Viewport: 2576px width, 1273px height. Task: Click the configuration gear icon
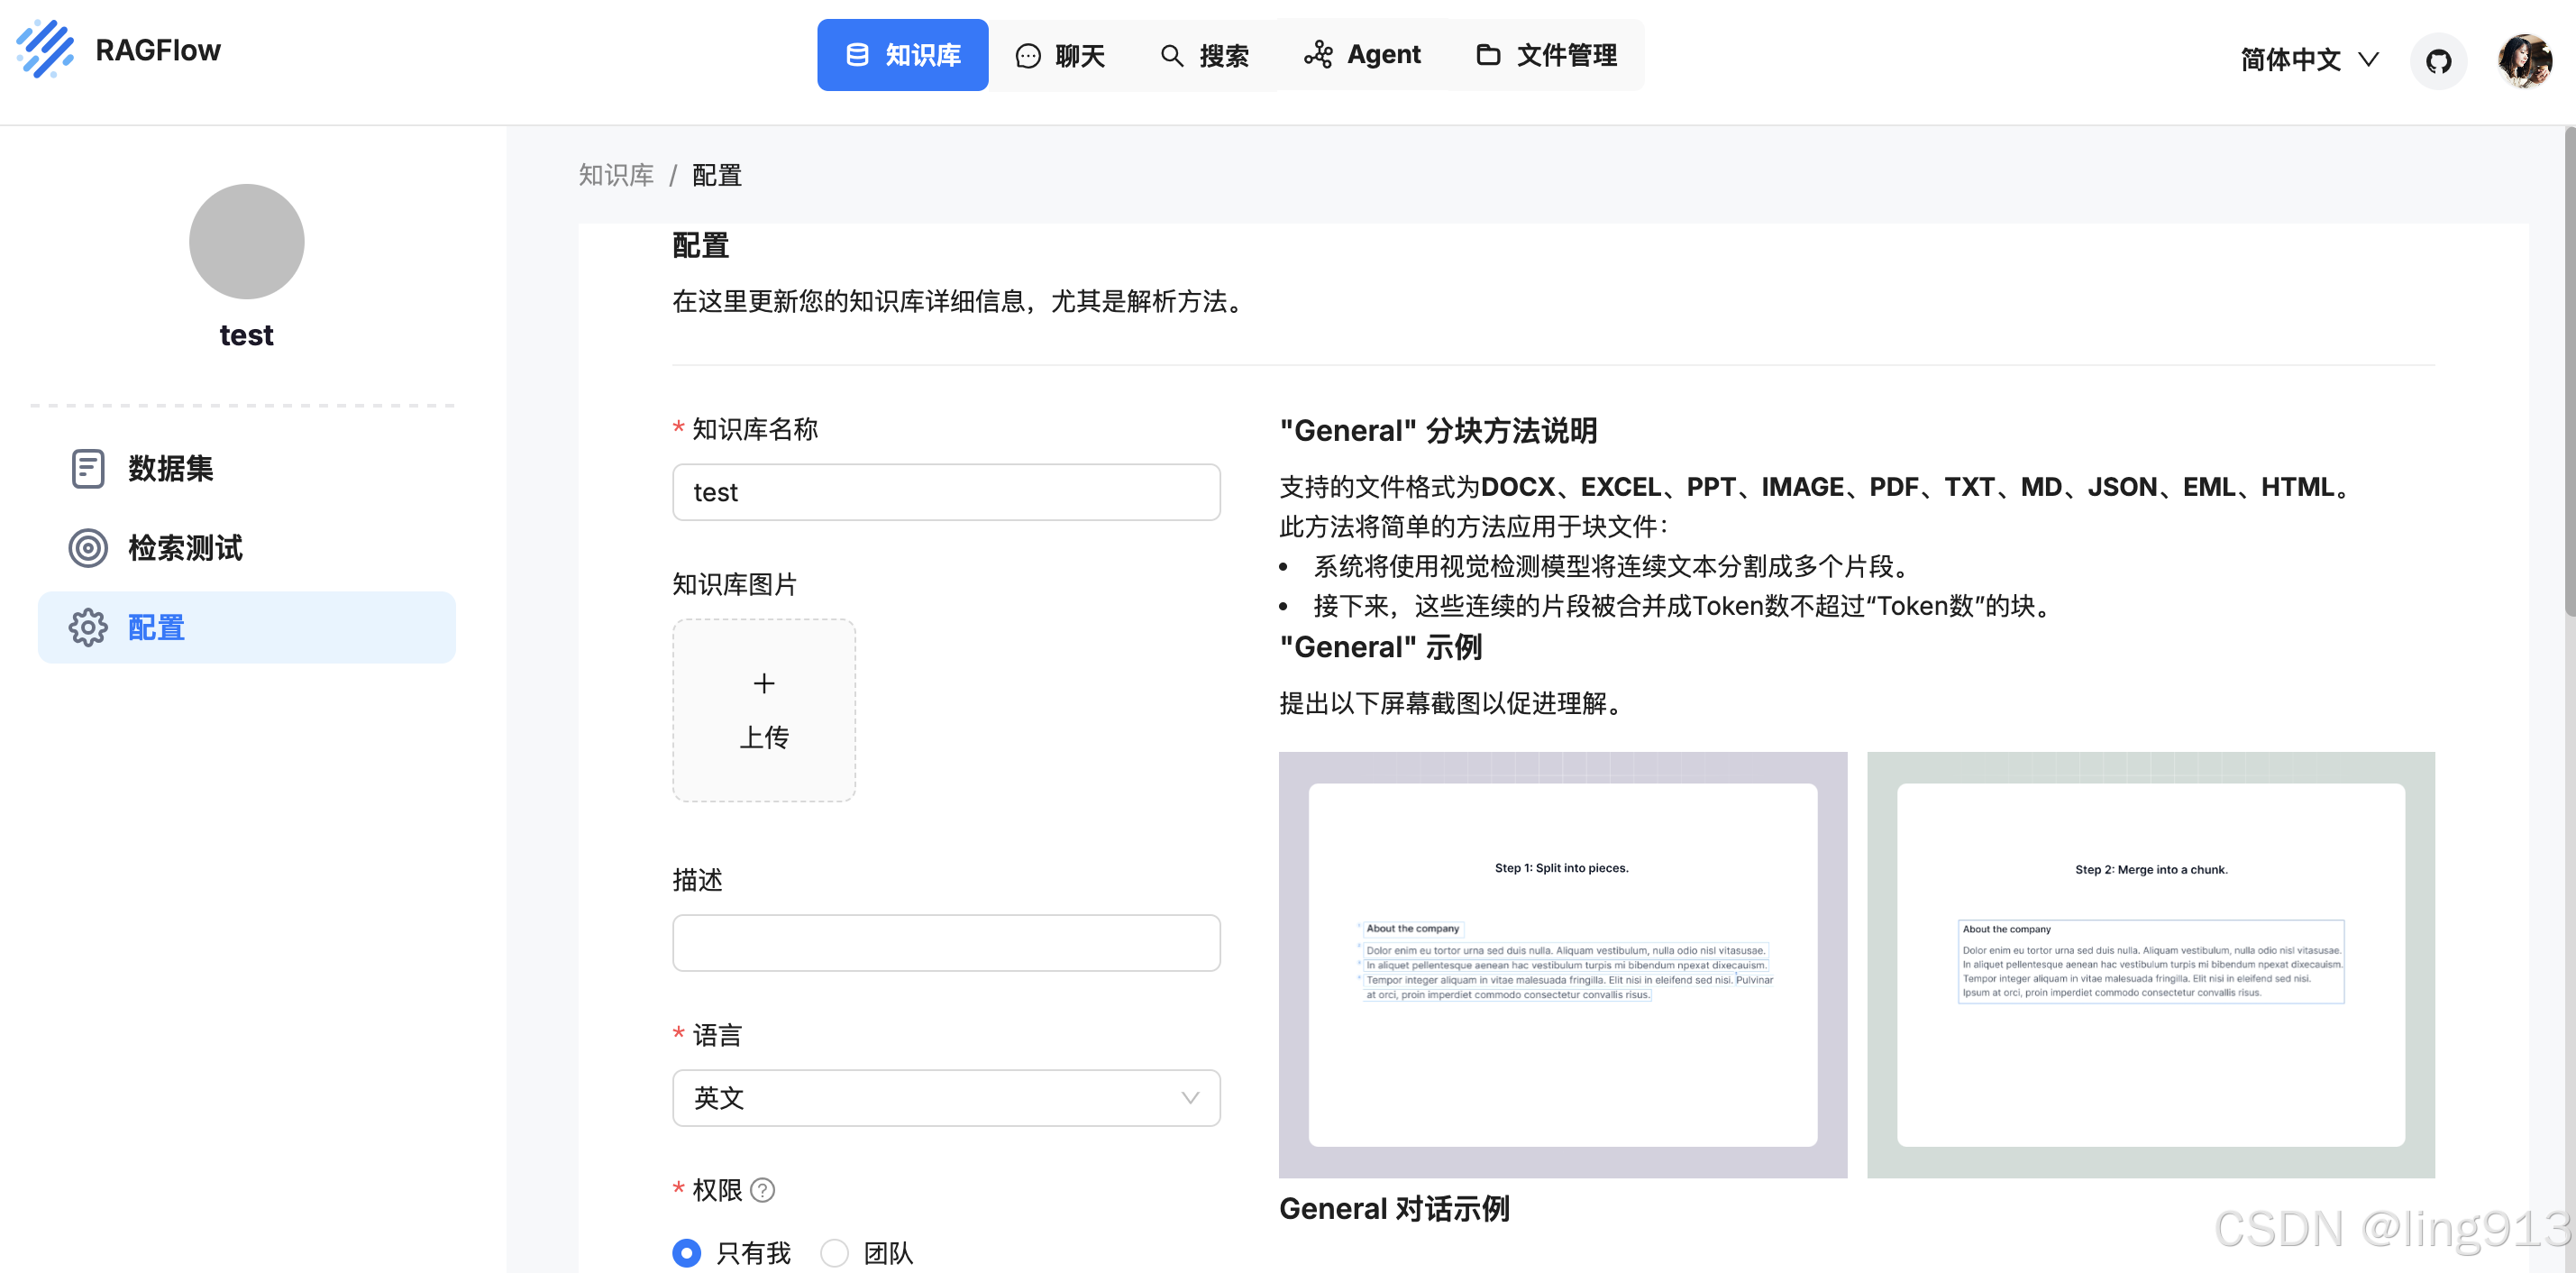pos(88,628)
